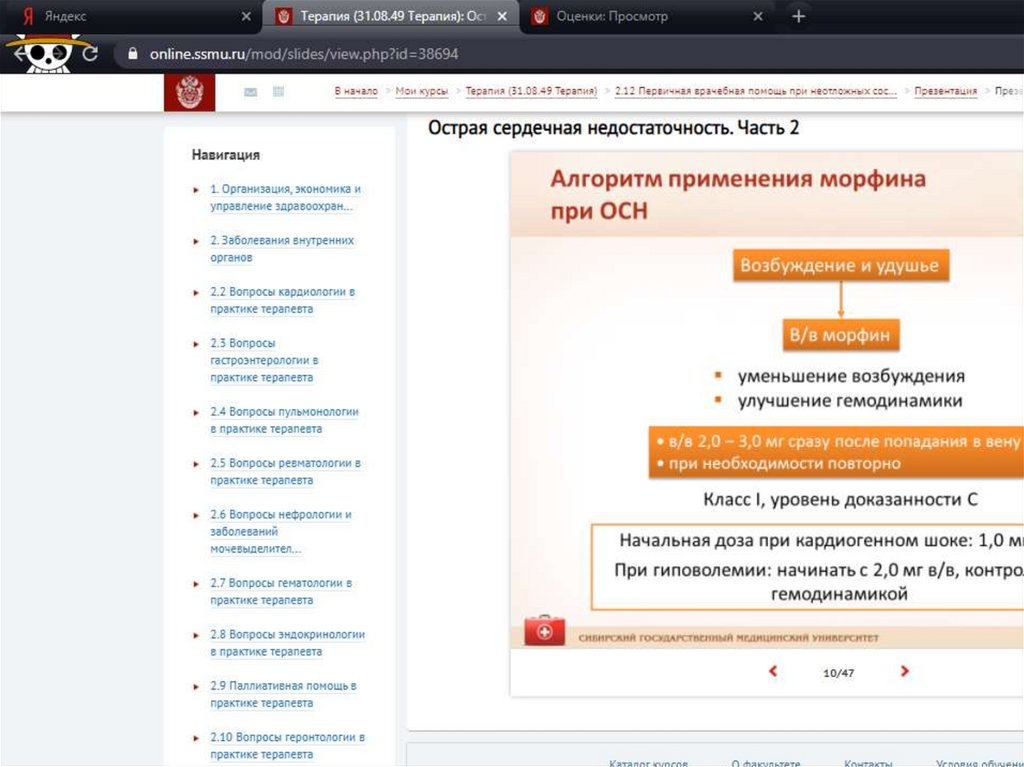Focus the online.ssmu.ru address bar
1024x767 pixels.
pos(304,54)
